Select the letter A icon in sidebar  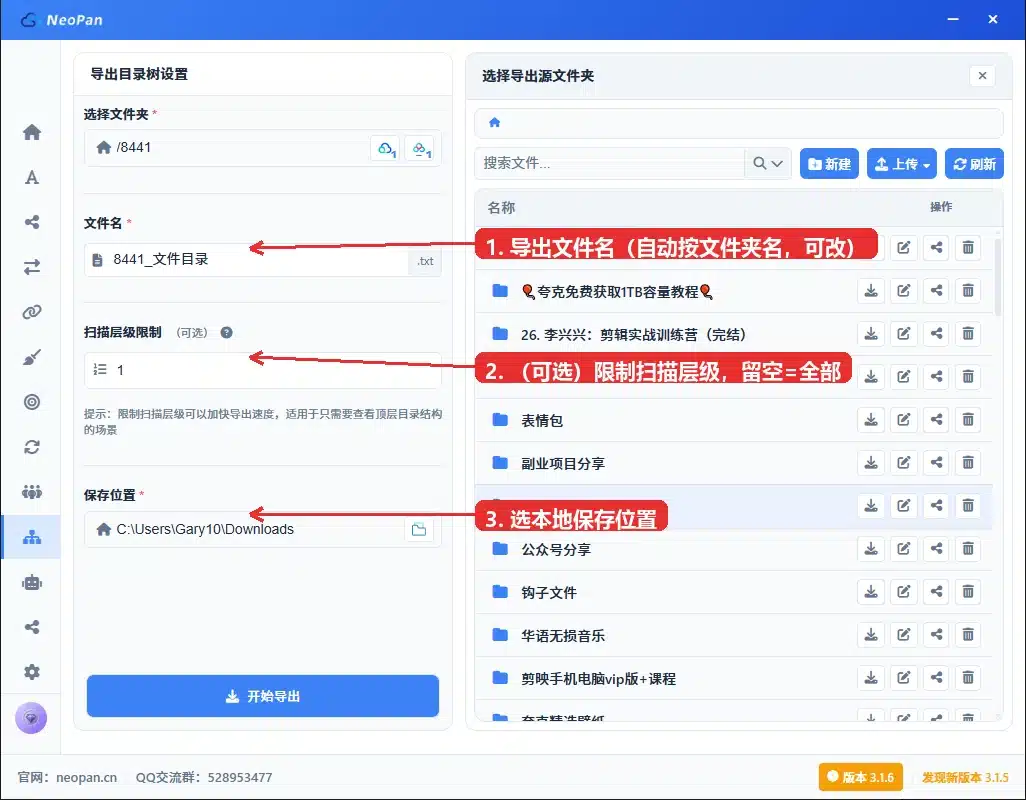coord(31,177)
